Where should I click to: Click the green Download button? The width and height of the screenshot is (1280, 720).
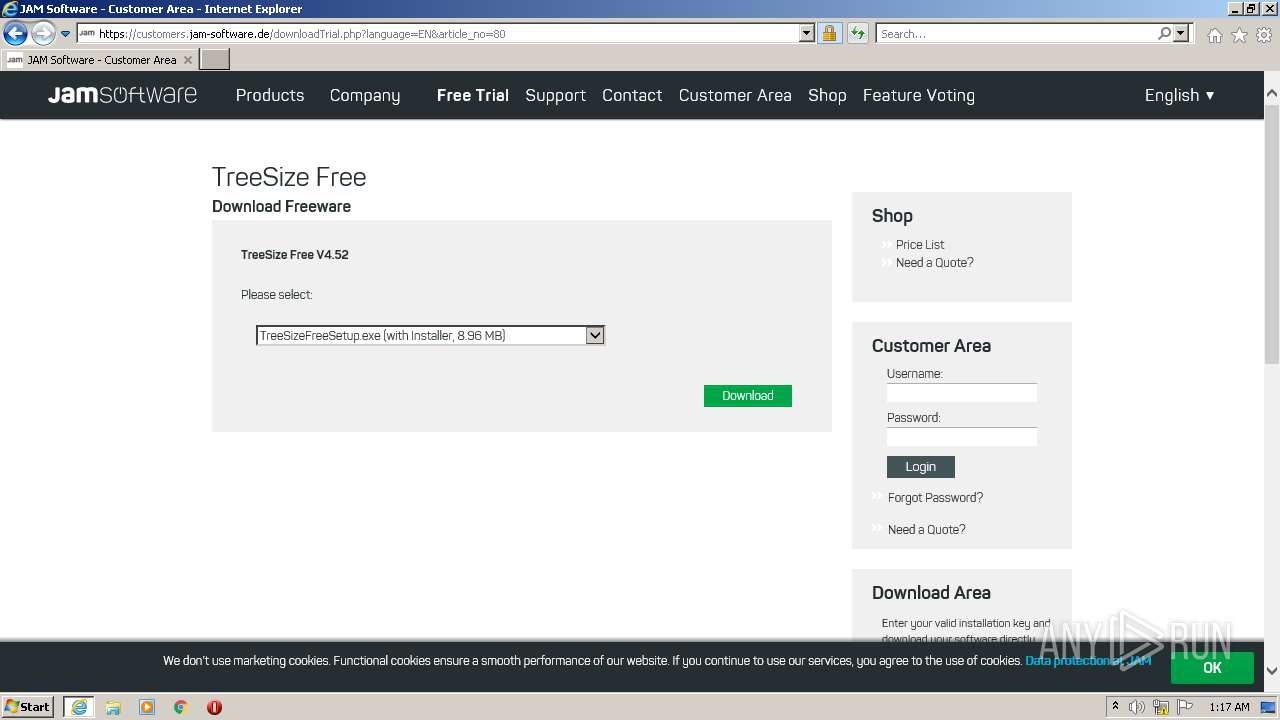pyautogui.click(x=748, y=396)
